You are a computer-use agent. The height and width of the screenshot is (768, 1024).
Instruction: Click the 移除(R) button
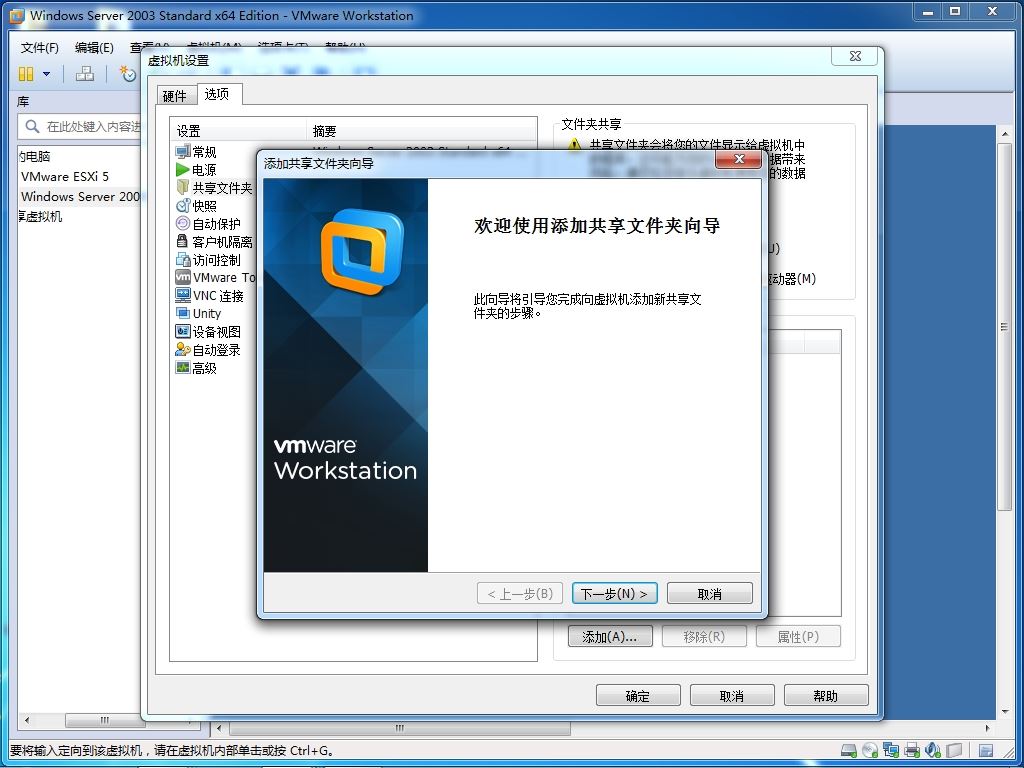point(704,637)
